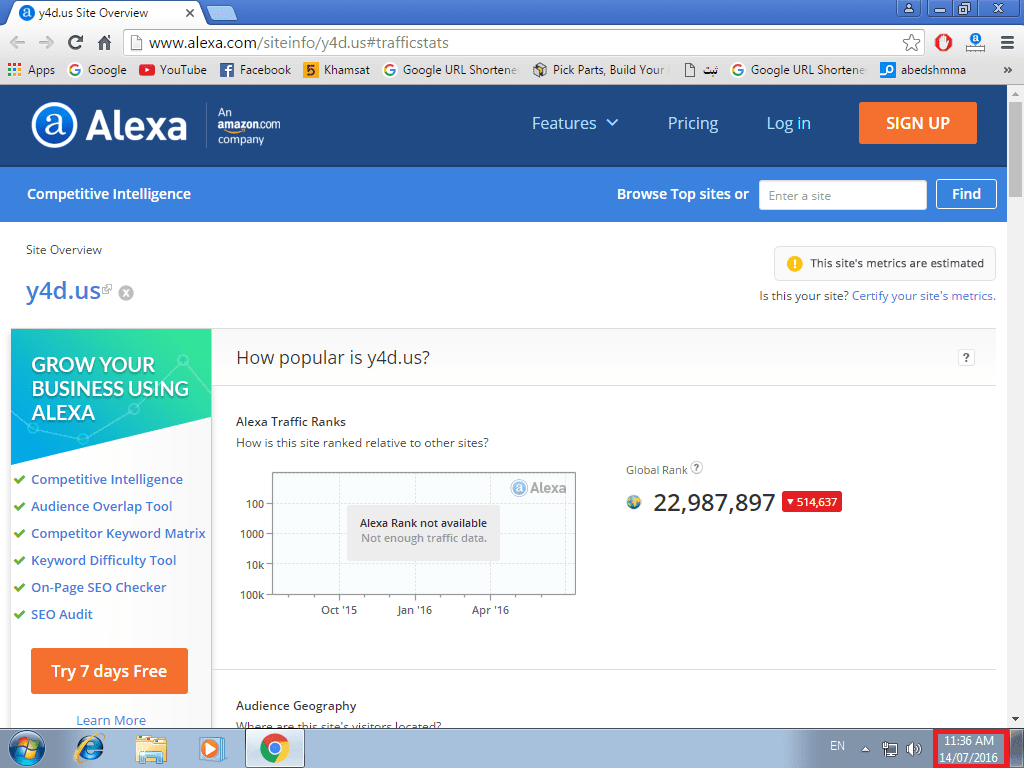The width and height of the screenshot is (1024, 768).
Task: Open the Chrome hamburger menu
Action: tap(1007, 43)
